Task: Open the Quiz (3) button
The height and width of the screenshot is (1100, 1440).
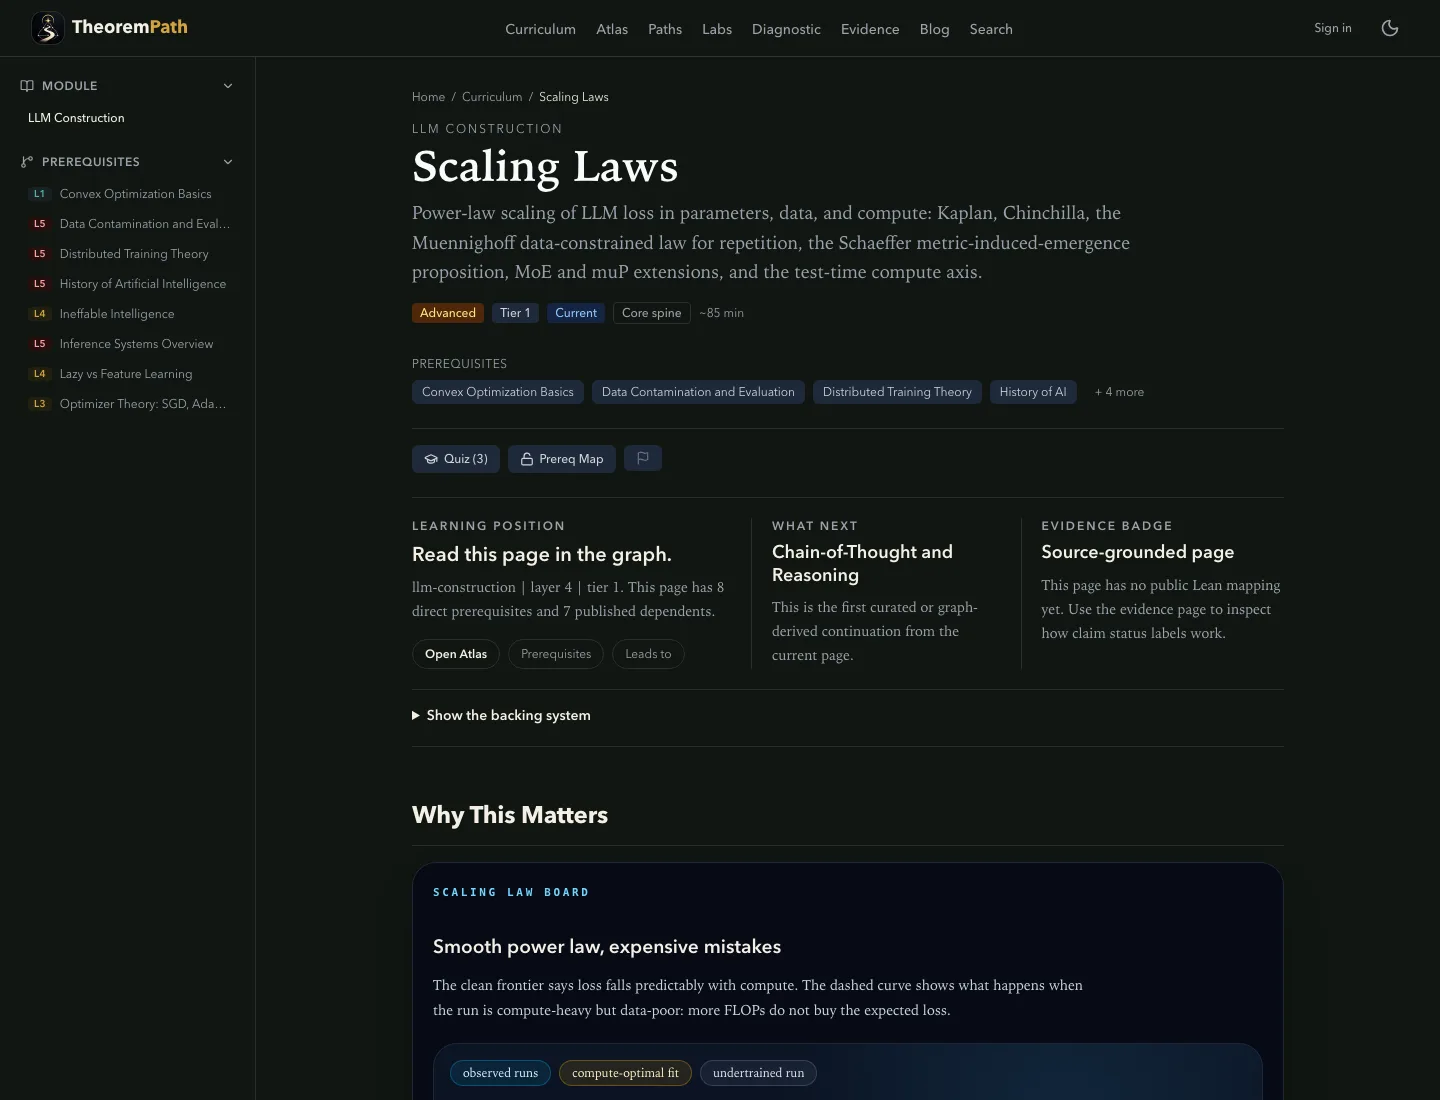Action: click(x=456, y=459)
